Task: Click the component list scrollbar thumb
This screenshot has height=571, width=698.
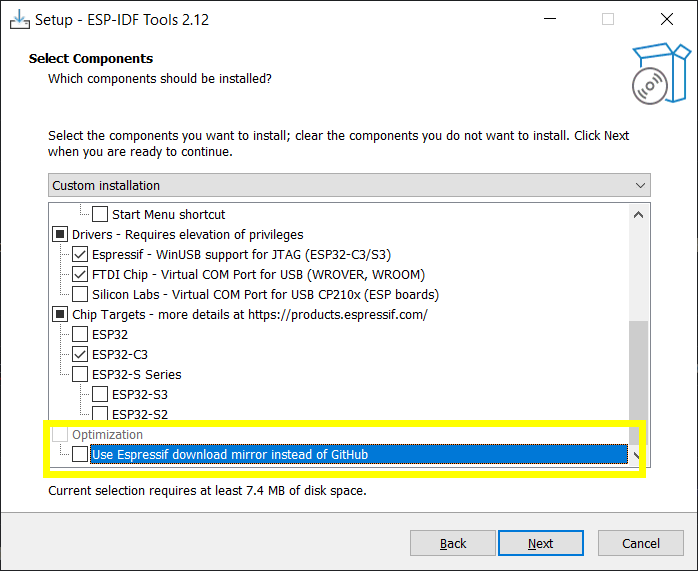Action: point(638,382)
